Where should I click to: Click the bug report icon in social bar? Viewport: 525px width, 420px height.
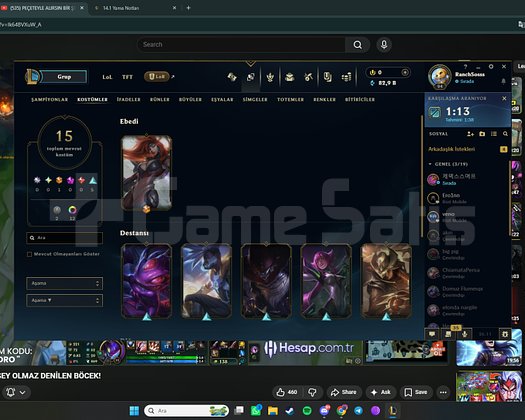pyautogui.click(x=505, y=334)
